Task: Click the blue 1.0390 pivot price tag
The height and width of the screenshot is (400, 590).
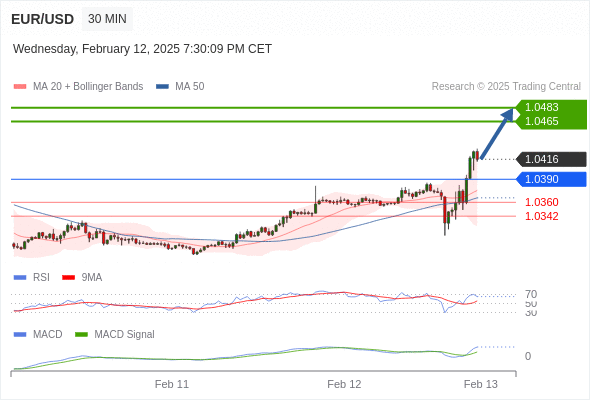Action: (x=551, y=179)
